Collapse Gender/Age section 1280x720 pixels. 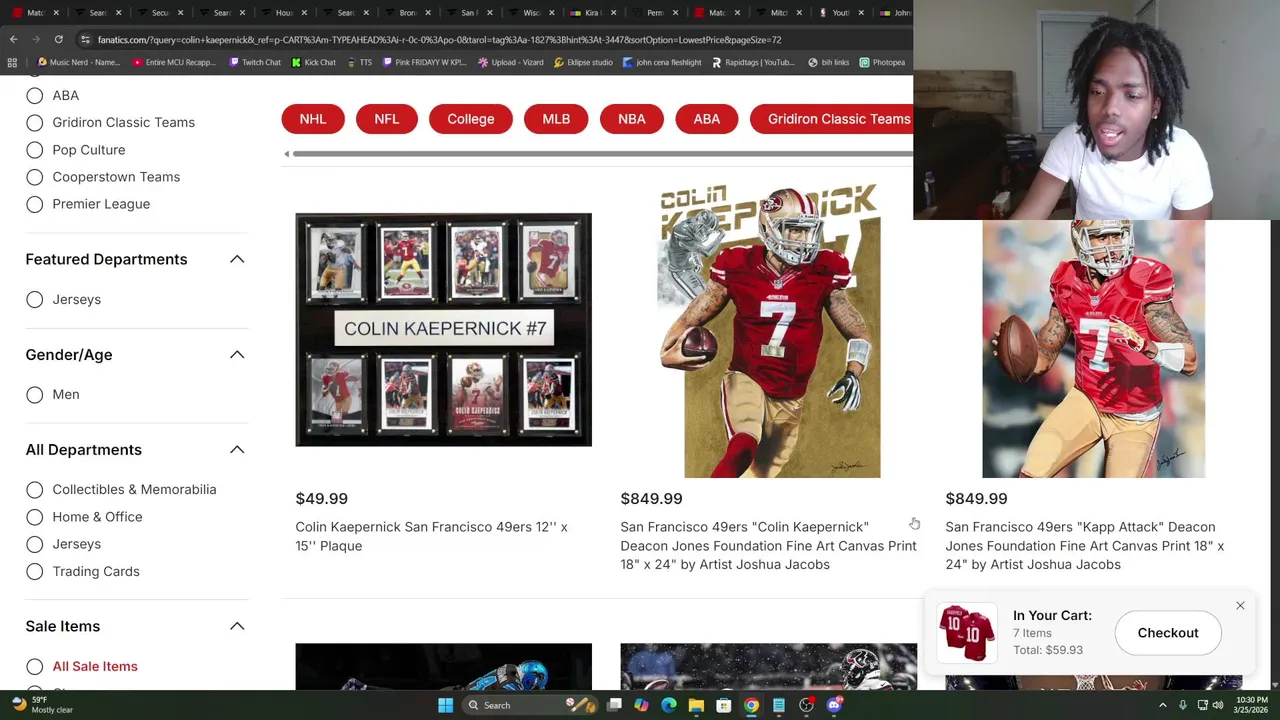click(237, 354)
